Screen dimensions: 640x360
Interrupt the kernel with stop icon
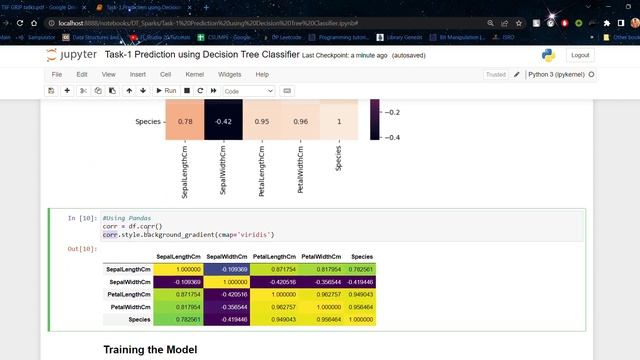(x=187, y=91)
